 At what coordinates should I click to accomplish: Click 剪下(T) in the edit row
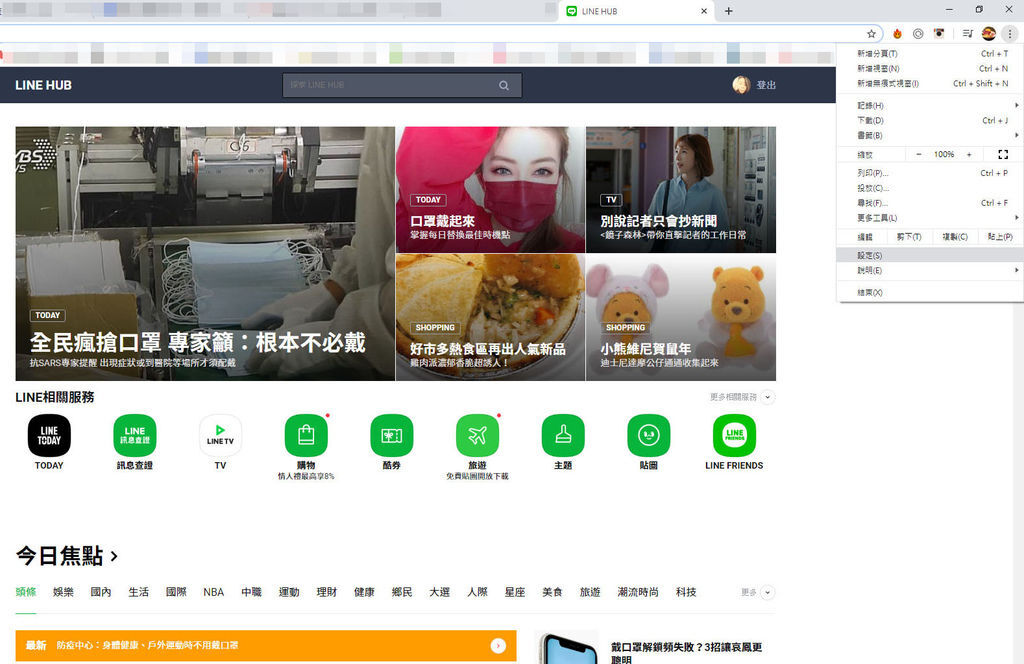[x=908, y=237]
